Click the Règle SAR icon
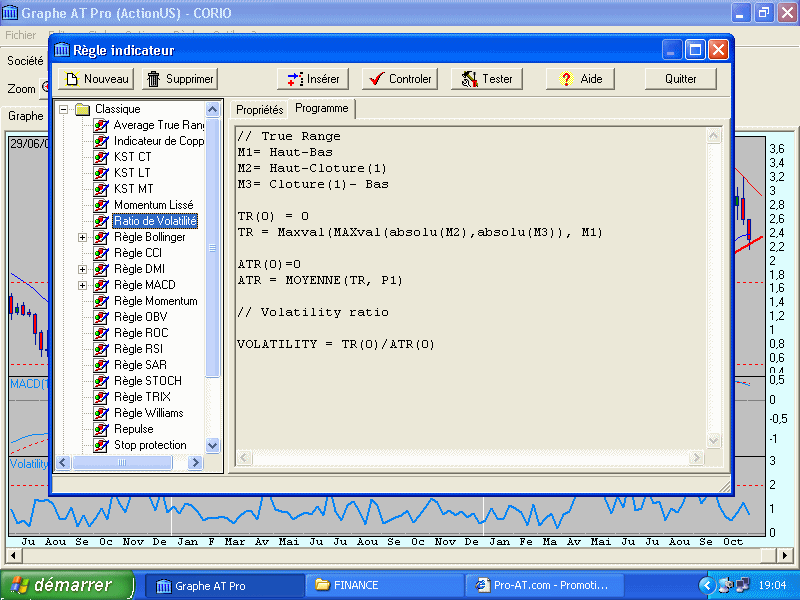Screen dimensions: 800x600 click(x=101, y=365)
